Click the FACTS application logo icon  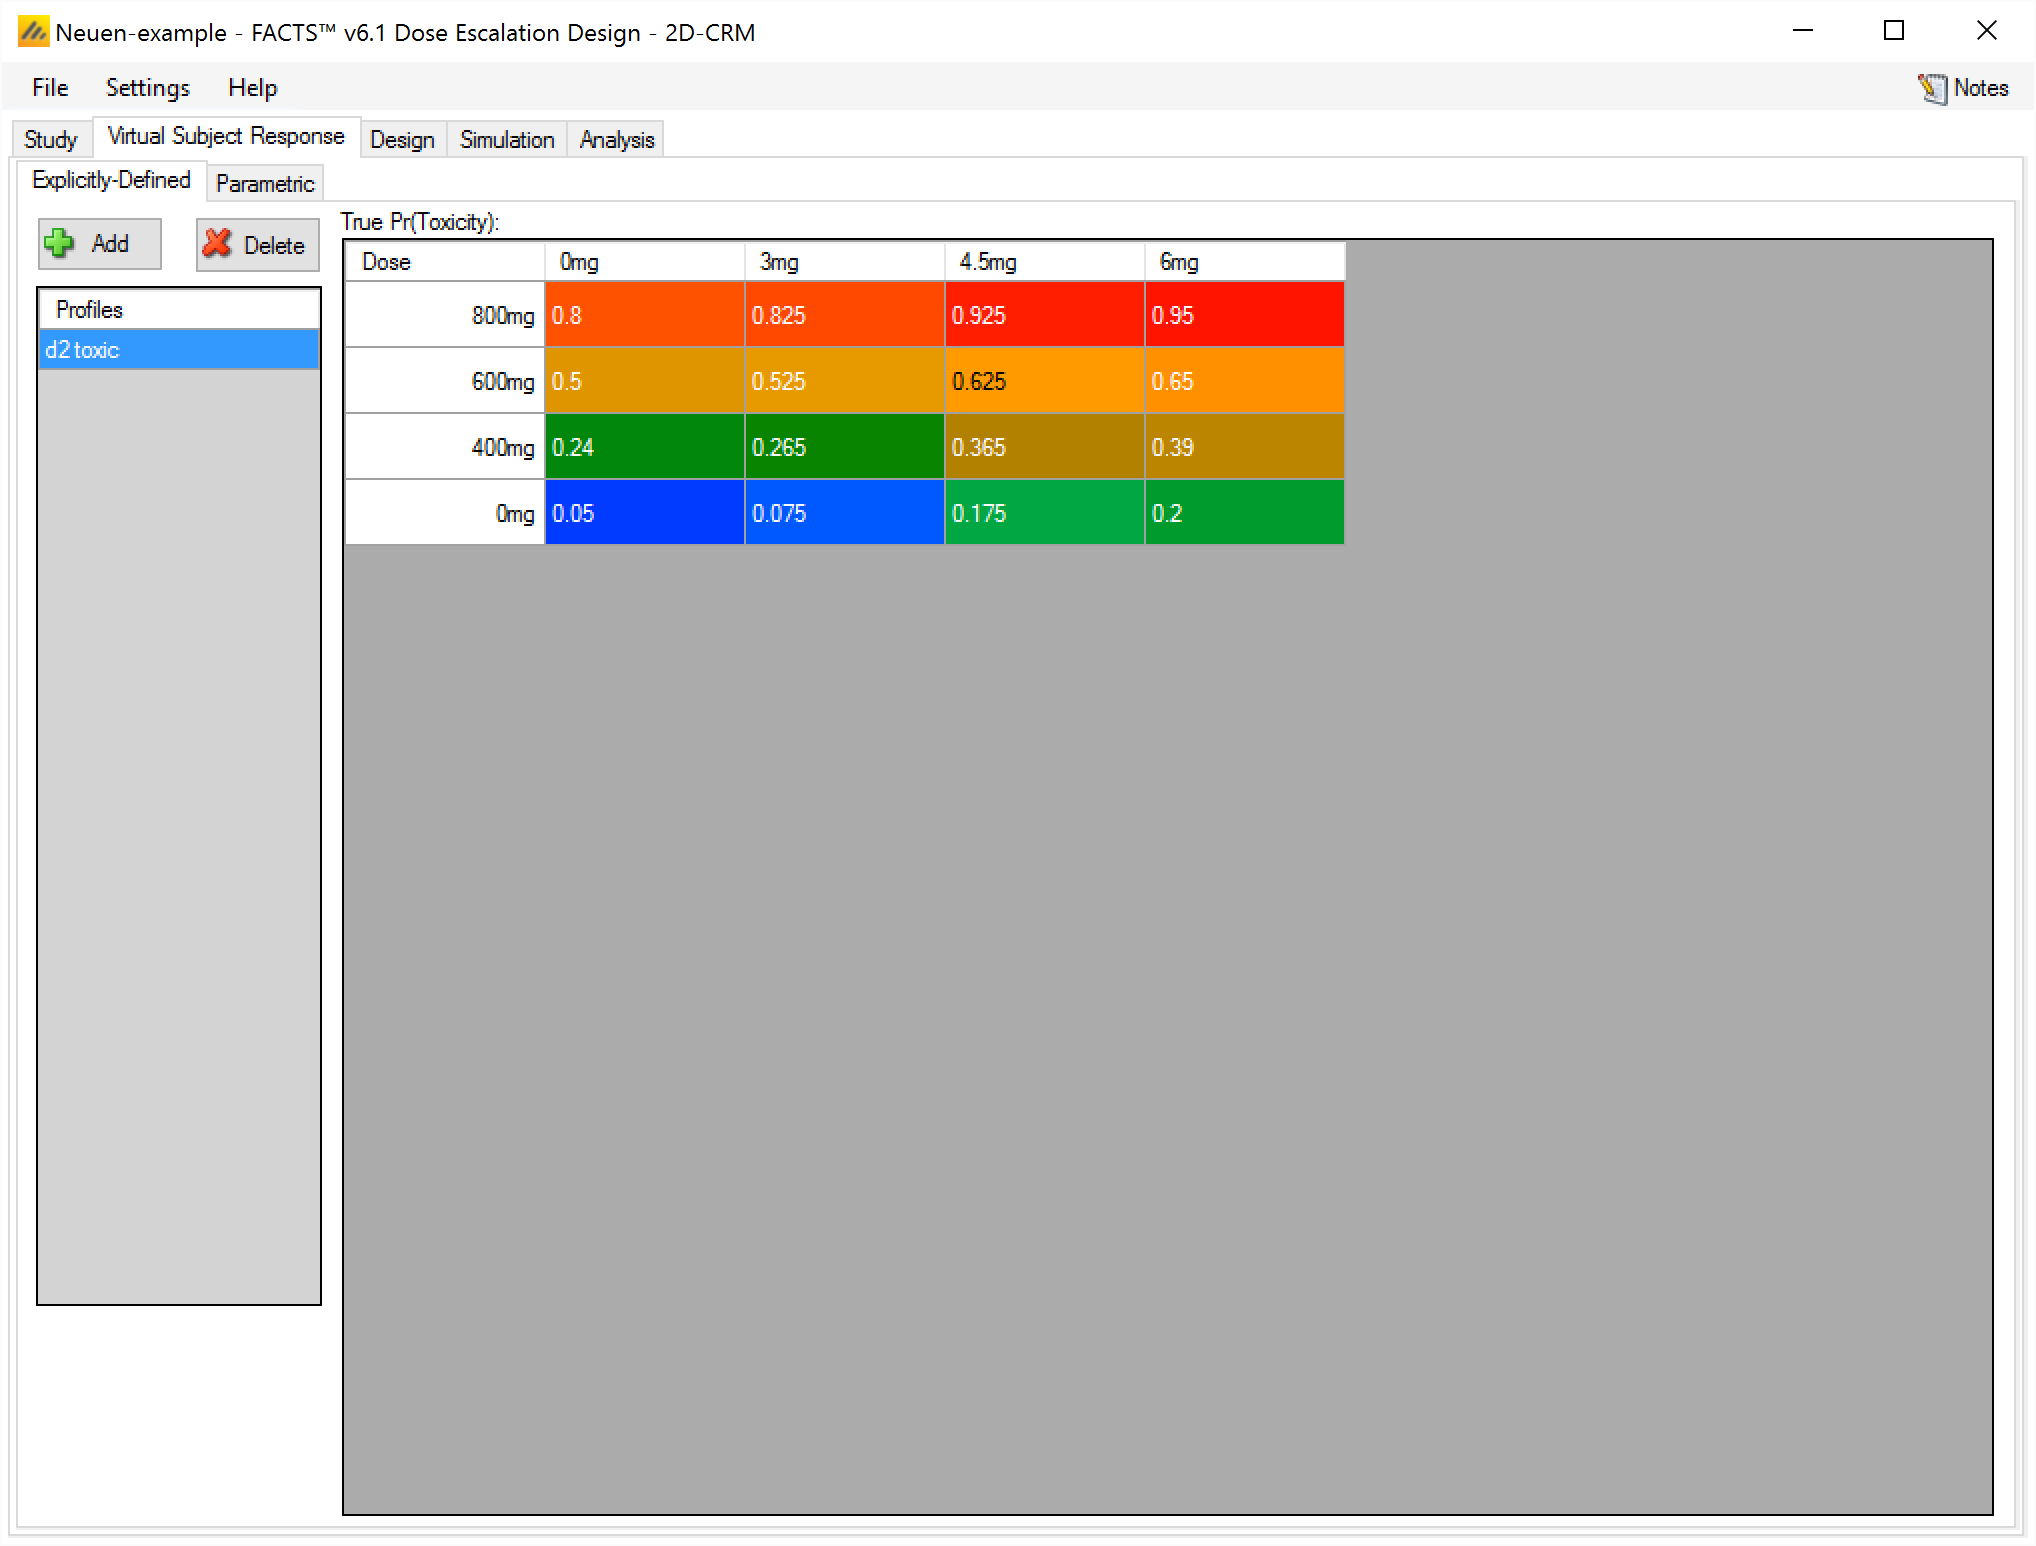(32, 32)
